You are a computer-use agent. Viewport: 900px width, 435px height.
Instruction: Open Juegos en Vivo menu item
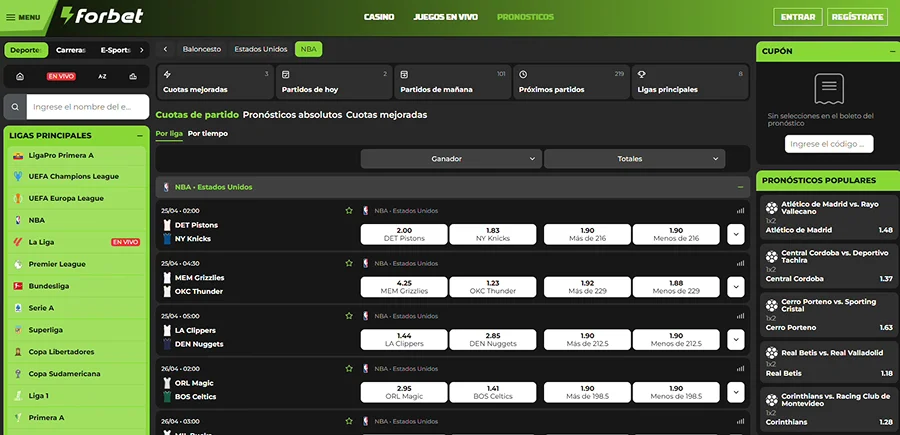pyautogui.click(x=445, y=17)
